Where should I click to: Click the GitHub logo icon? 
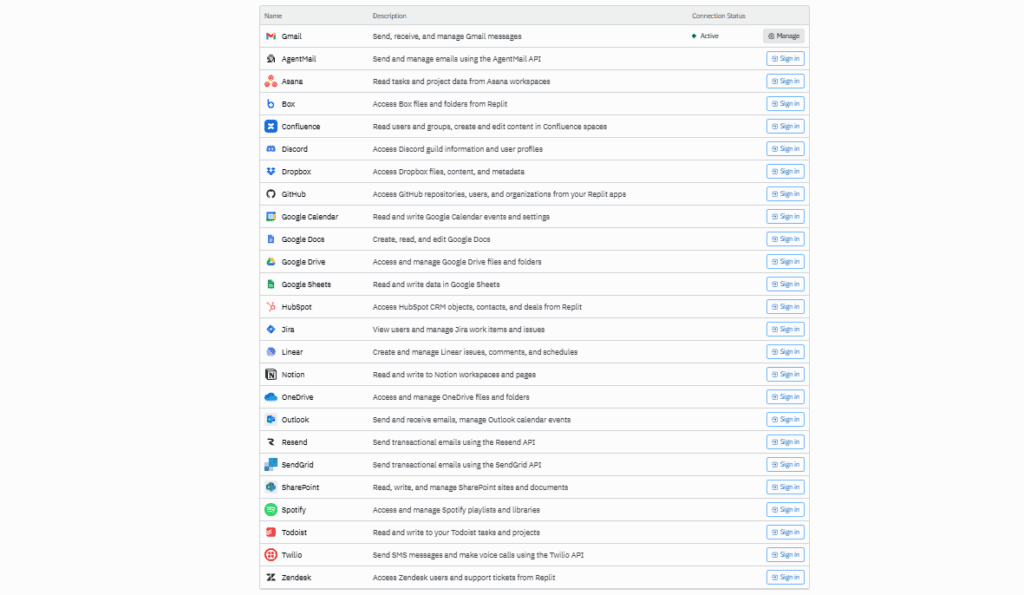[270, 194]
